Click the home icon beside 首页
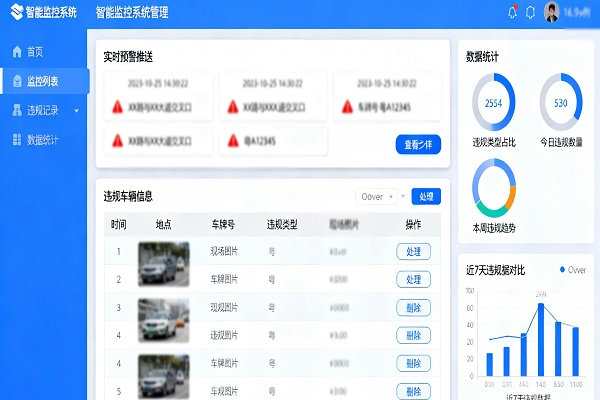Screen dimensions: 600x400 pos(16,51)
